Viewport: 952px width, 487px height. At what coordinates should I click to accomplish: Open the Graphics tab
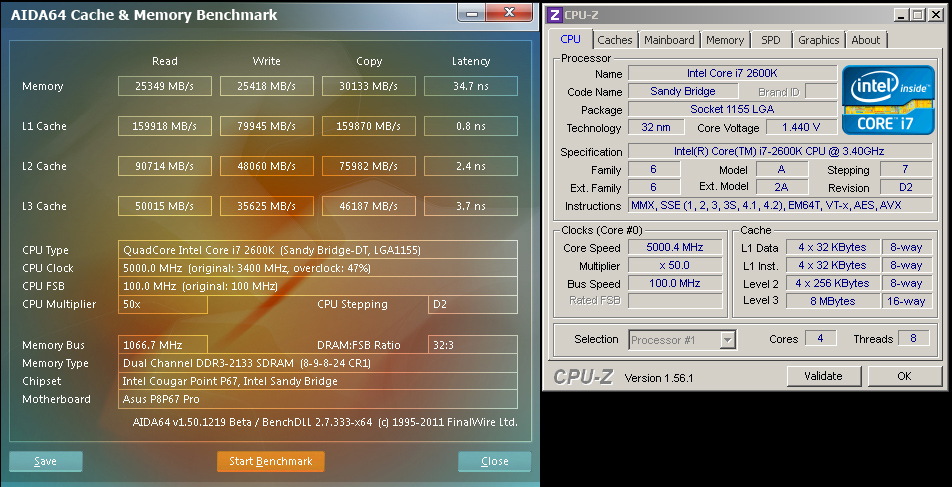tap(818, 40)
